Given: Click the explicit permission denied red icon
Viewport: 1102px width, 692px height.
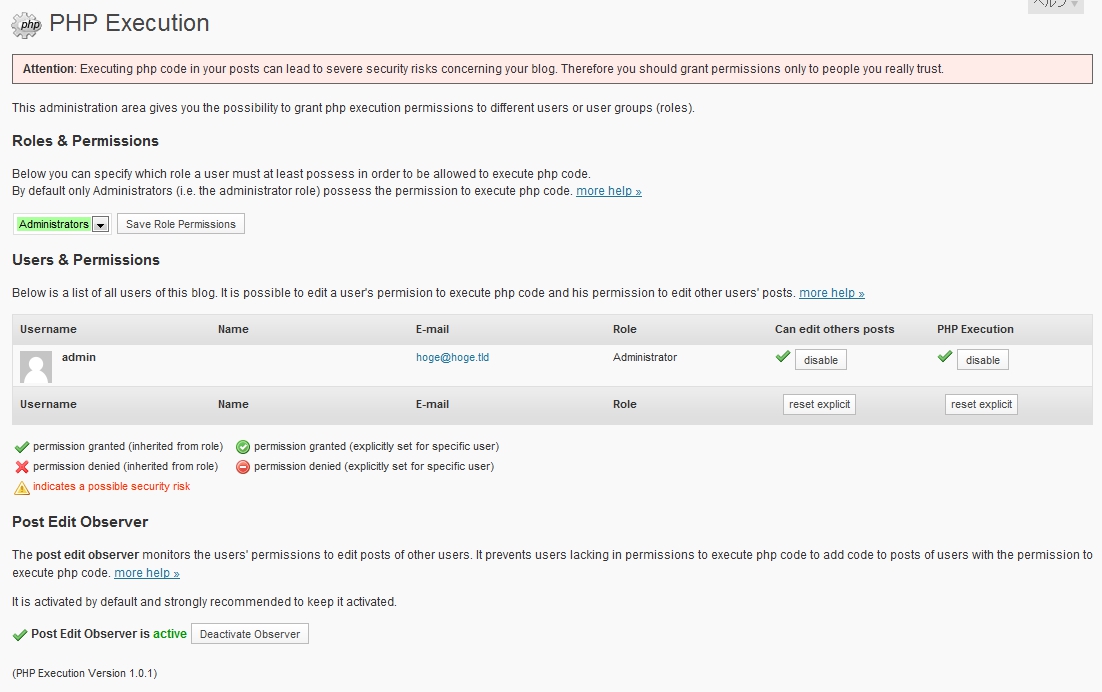Looking at the screenshot, I should tap(243, 467).
